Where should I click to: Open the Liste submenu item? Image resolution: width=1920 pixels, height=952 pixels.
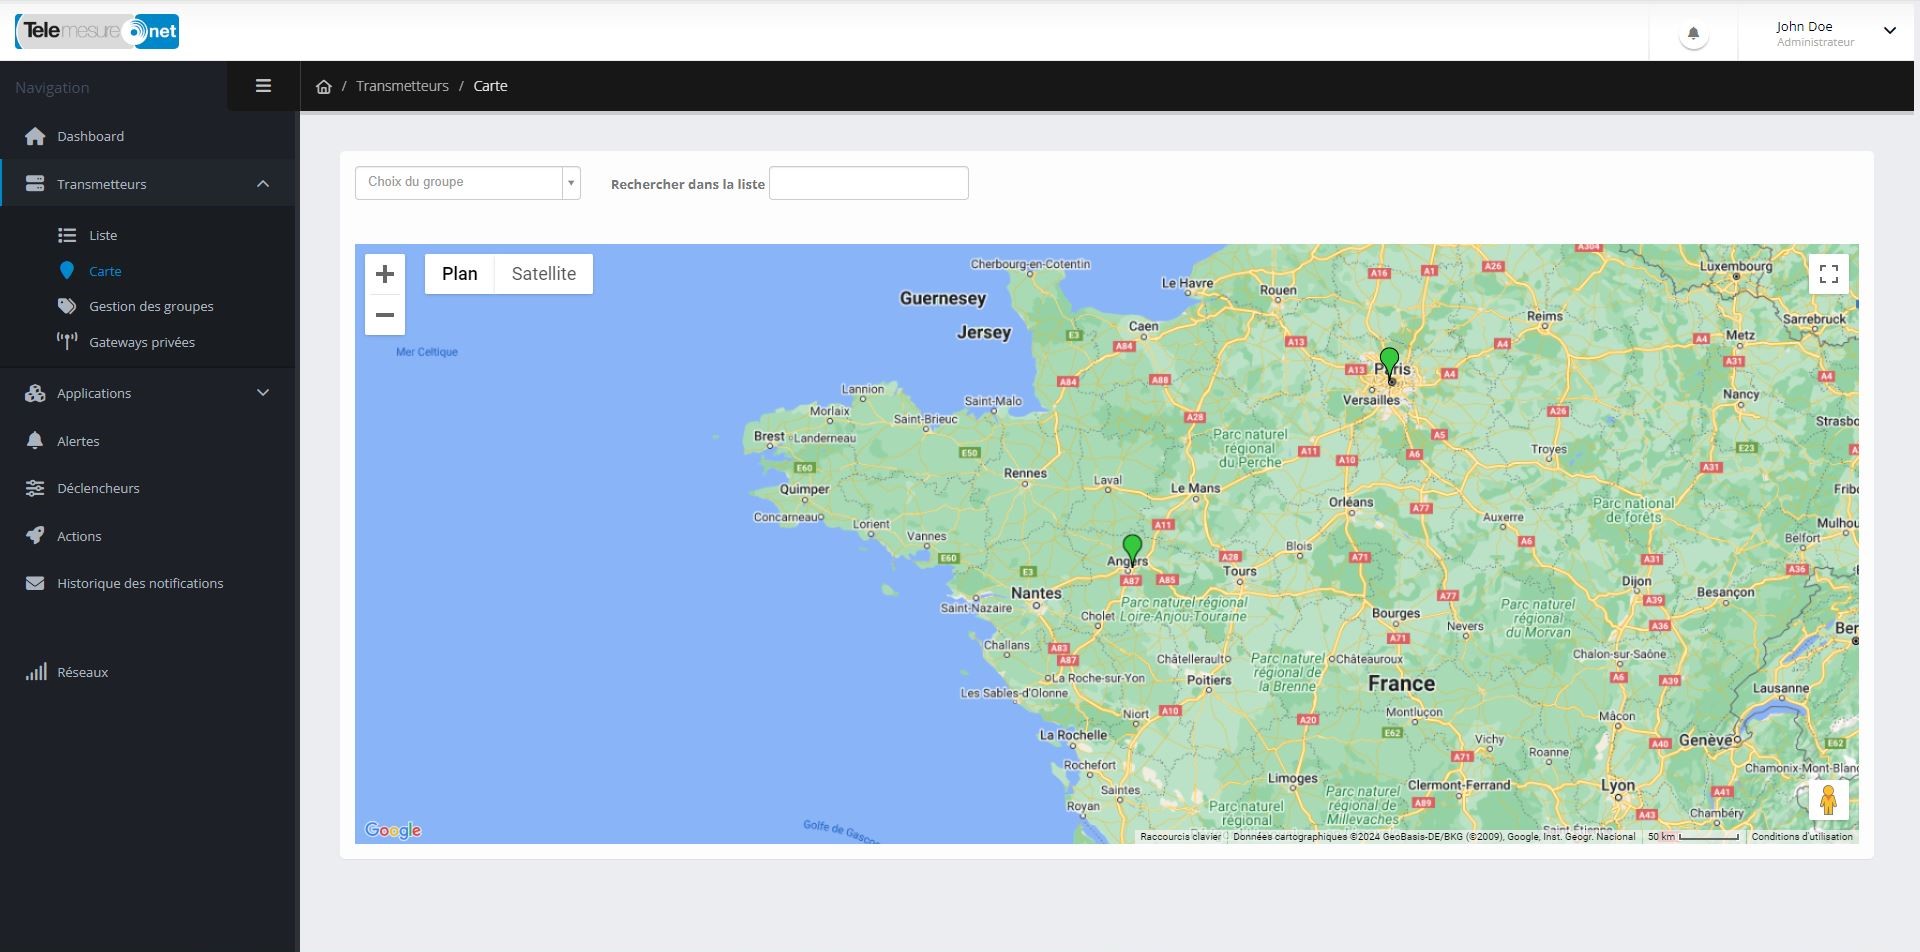point(103,235)
